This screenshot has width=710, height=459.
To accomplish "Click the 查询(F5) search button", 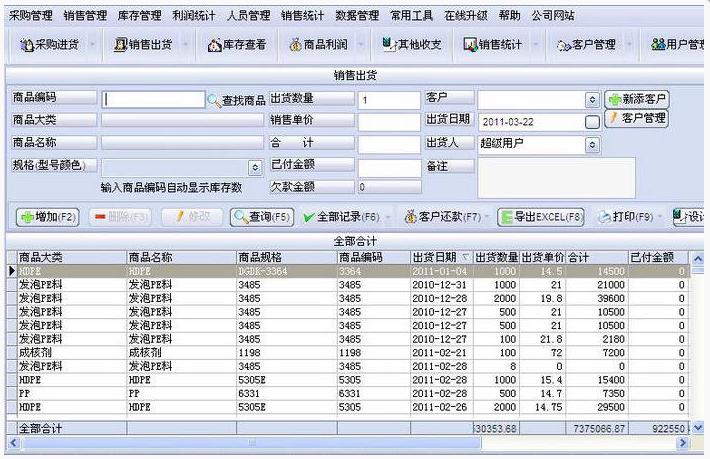I will (x=262, y=217).
